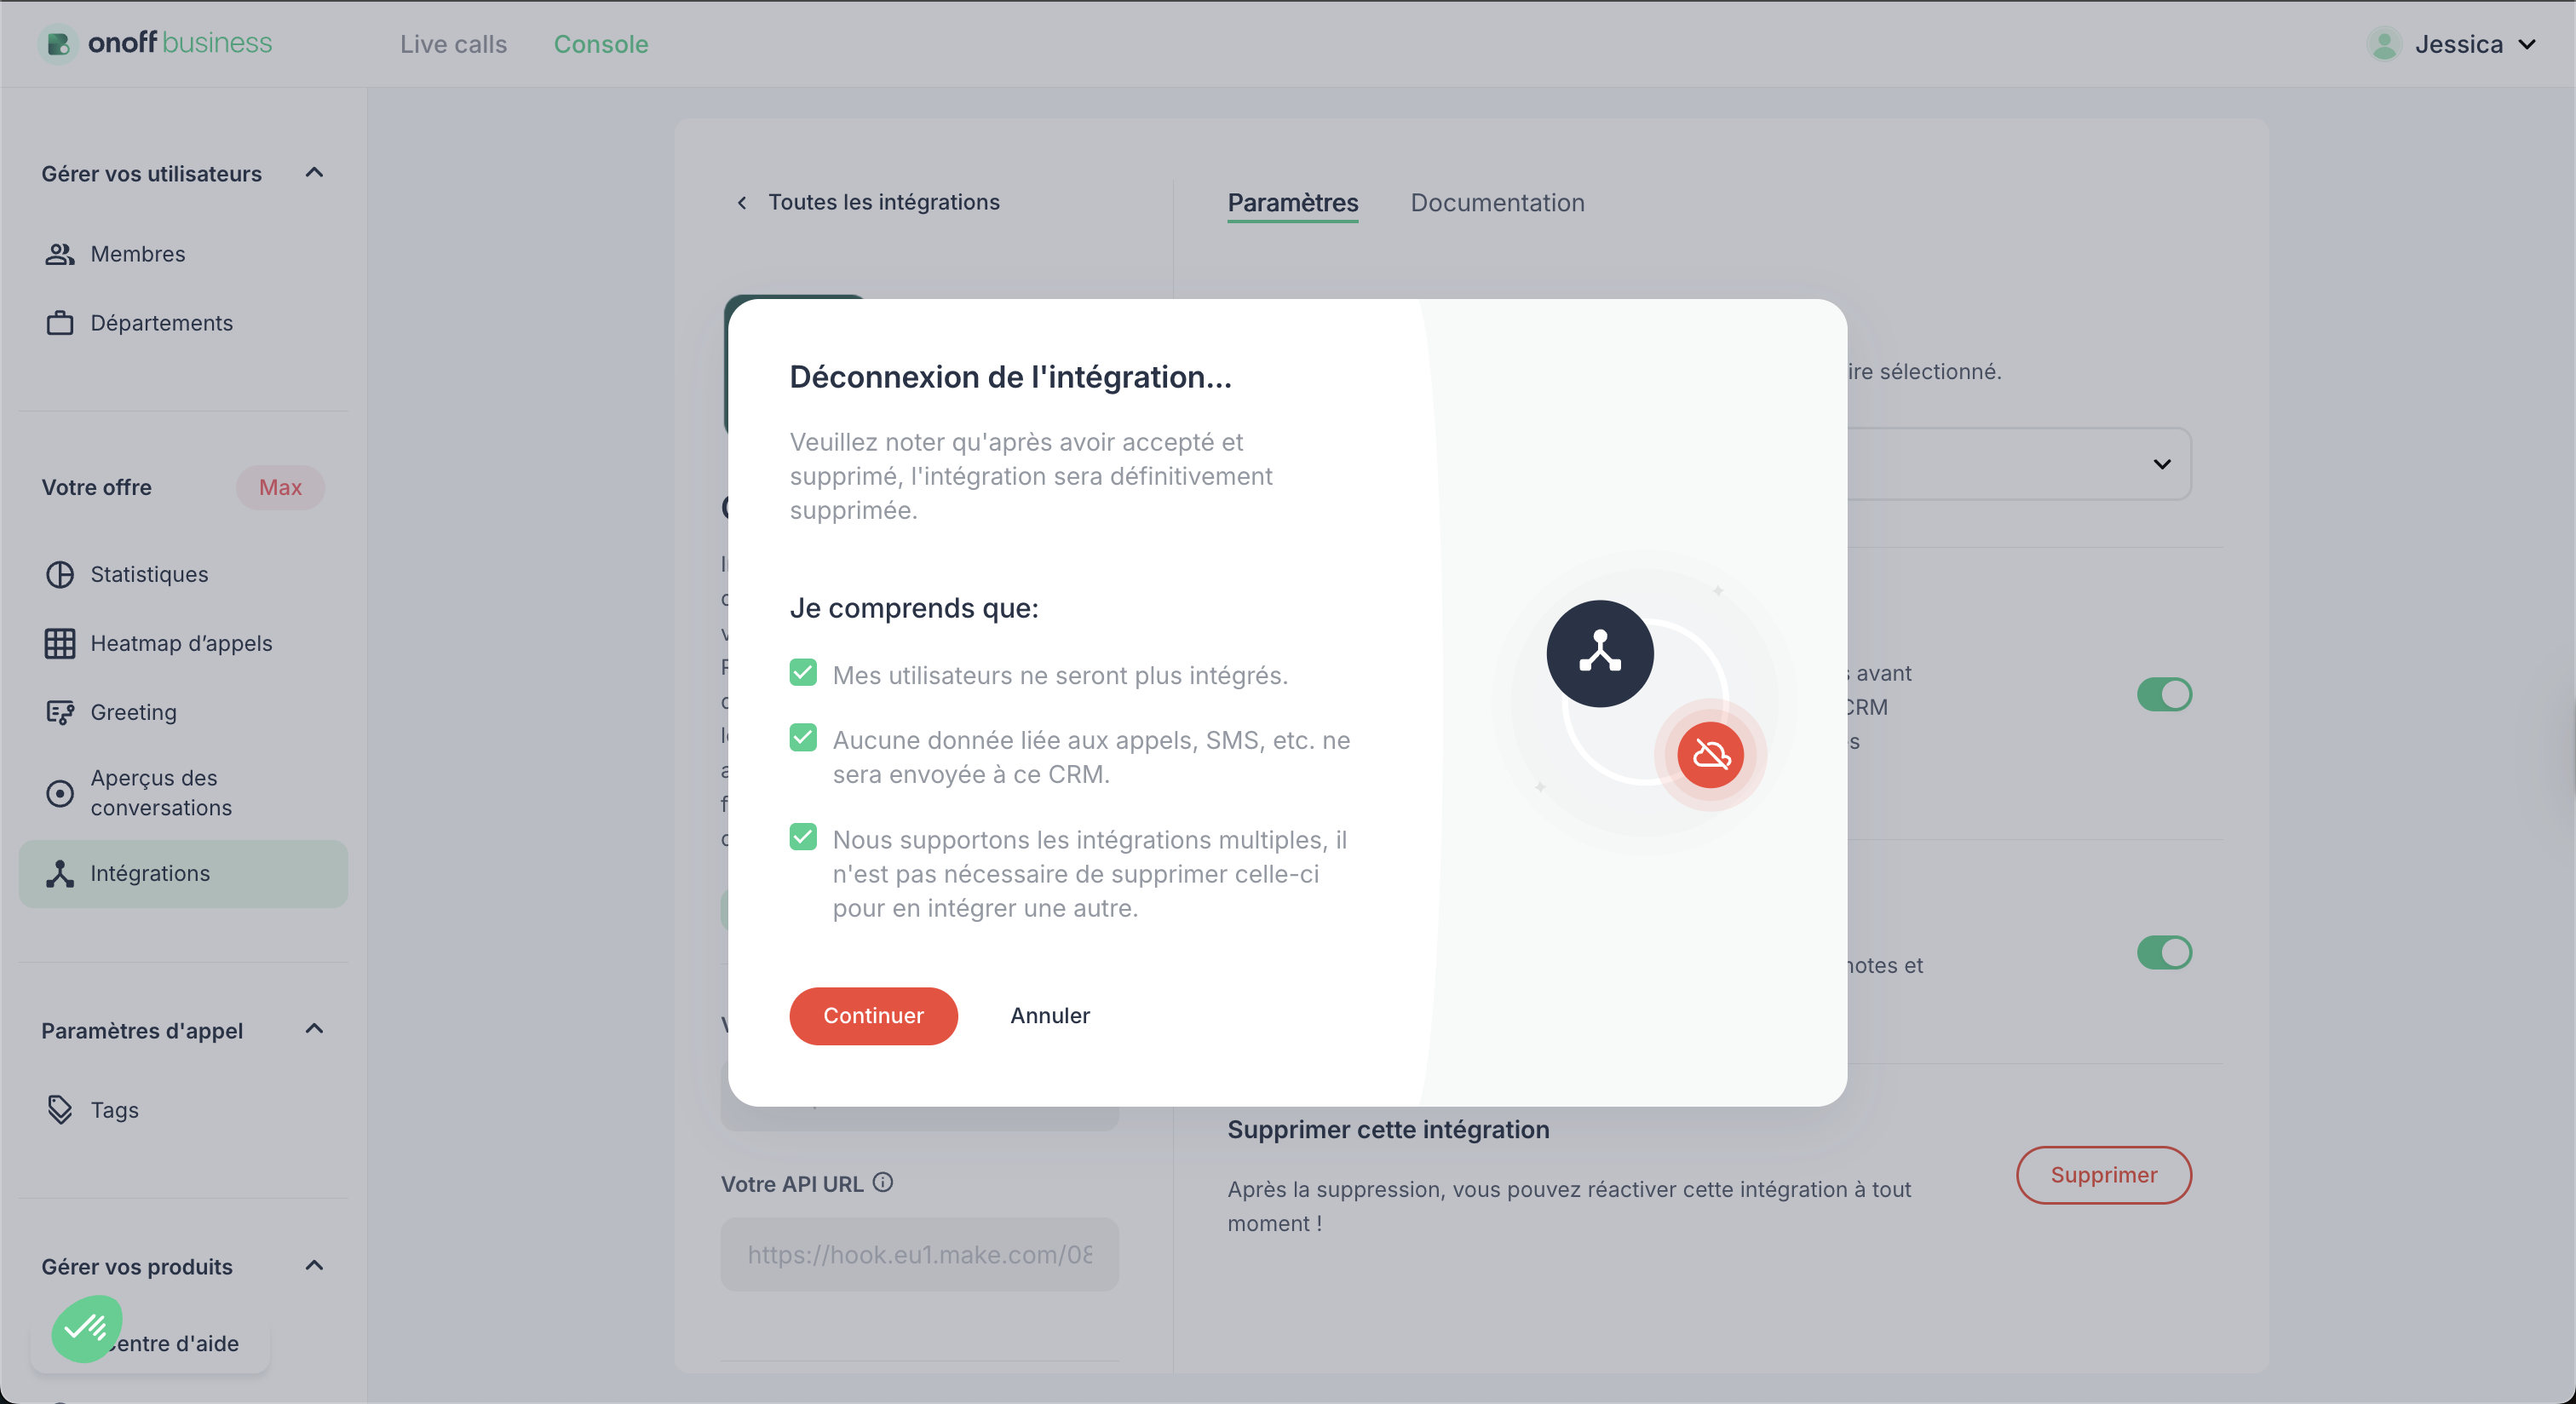Select Membres in the sidebar
Viewport: 2576px width, 1404px height.
coord(183,254)
